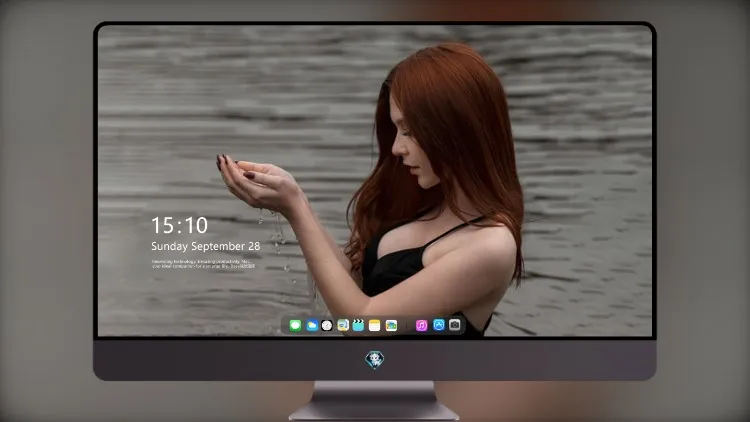Viewport: 750px width, 422px height.
Task: Click the mascot logo on monitor chin
Action: pyautogui.click(x=375, y=360)
